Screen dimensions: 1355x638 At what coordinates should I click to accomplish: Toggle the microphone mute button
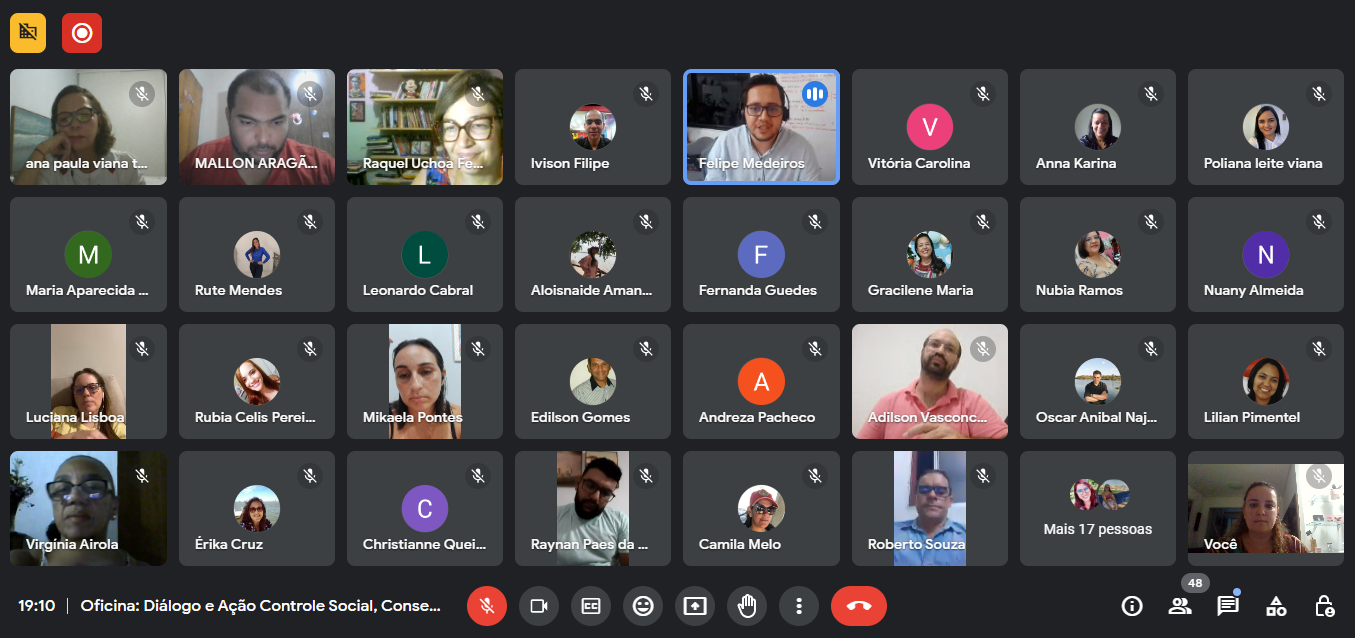487,606
